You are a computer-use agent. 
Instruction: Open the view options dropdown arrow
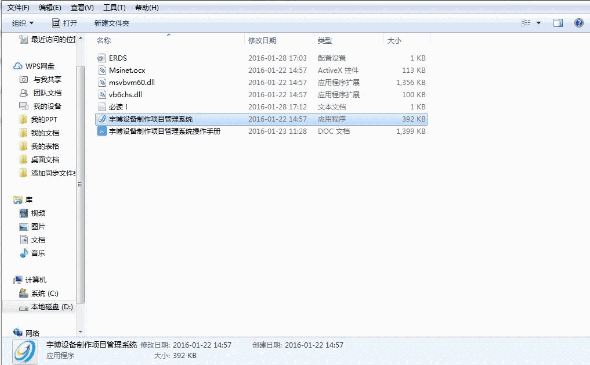point(538,23)
